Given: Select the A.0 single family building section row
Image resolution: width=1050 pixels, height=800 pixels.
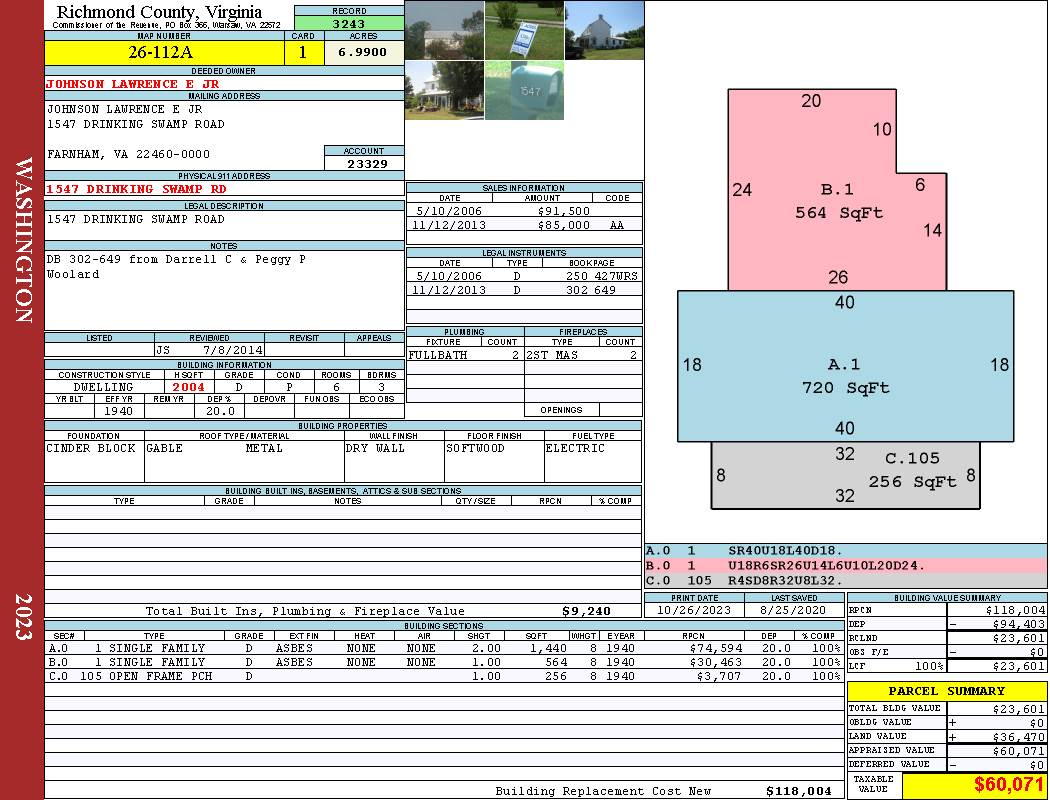Looking at the screenshot, I should click(x=444, y=648).
